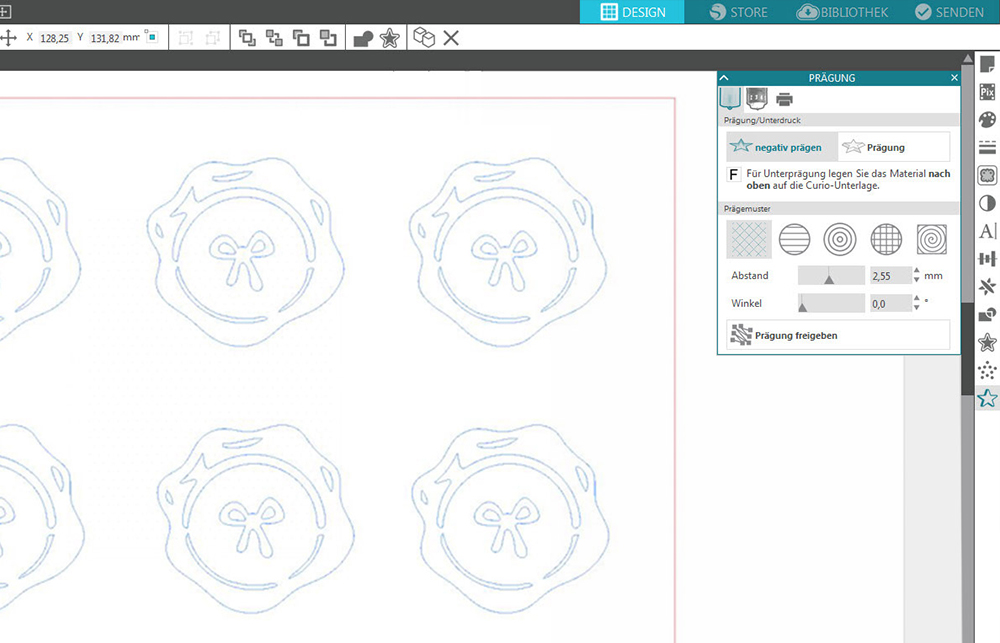Increase the Winkel angle with stepper arrow
Image resolution: width=1000 pixels, height=643 pixels.
pyautogui.click(x=918, y=298)
